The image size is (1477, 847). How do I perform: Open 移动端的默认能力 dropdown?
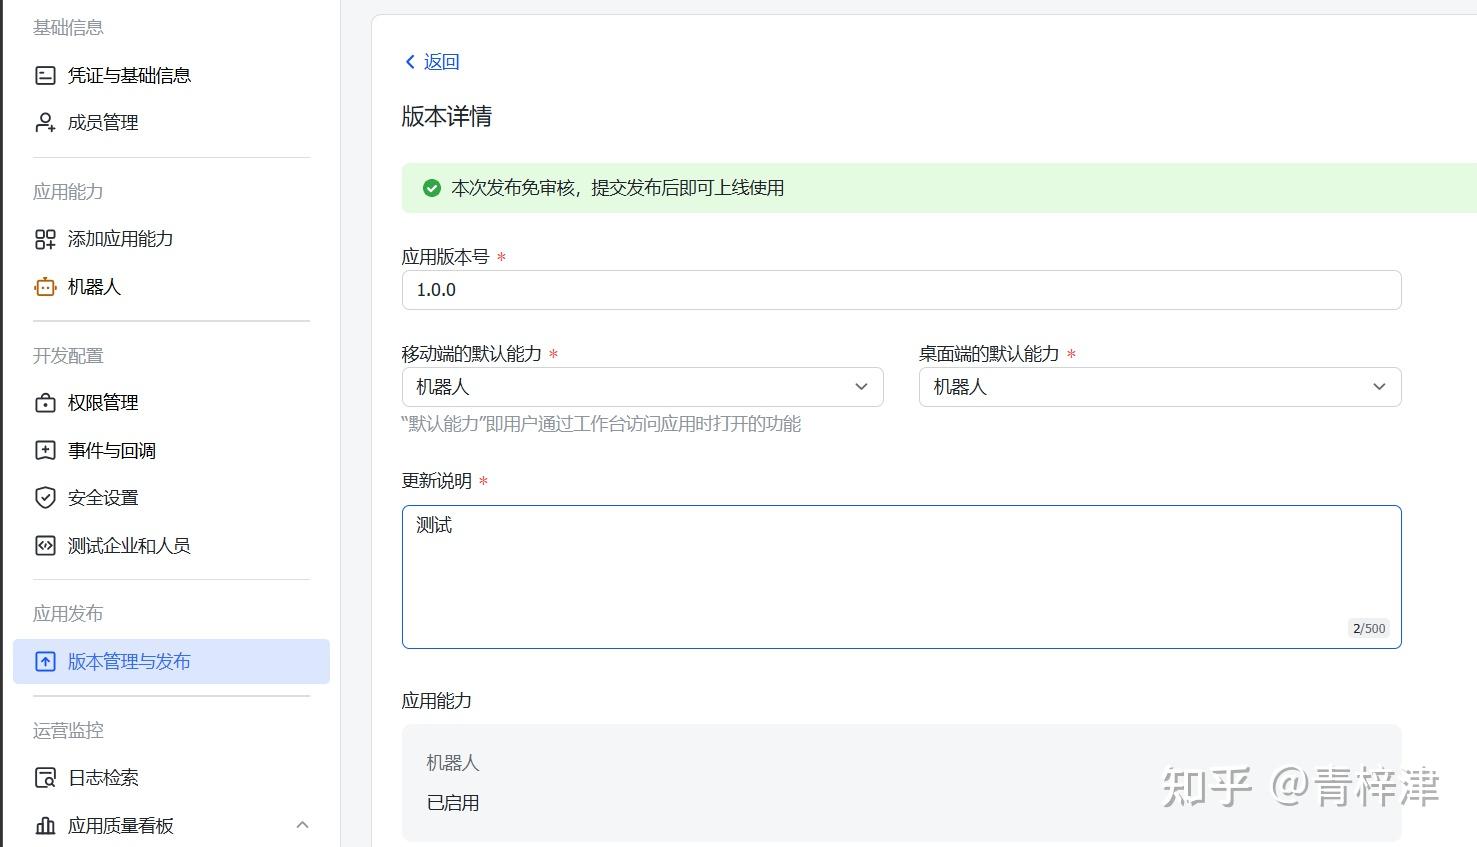642,387
